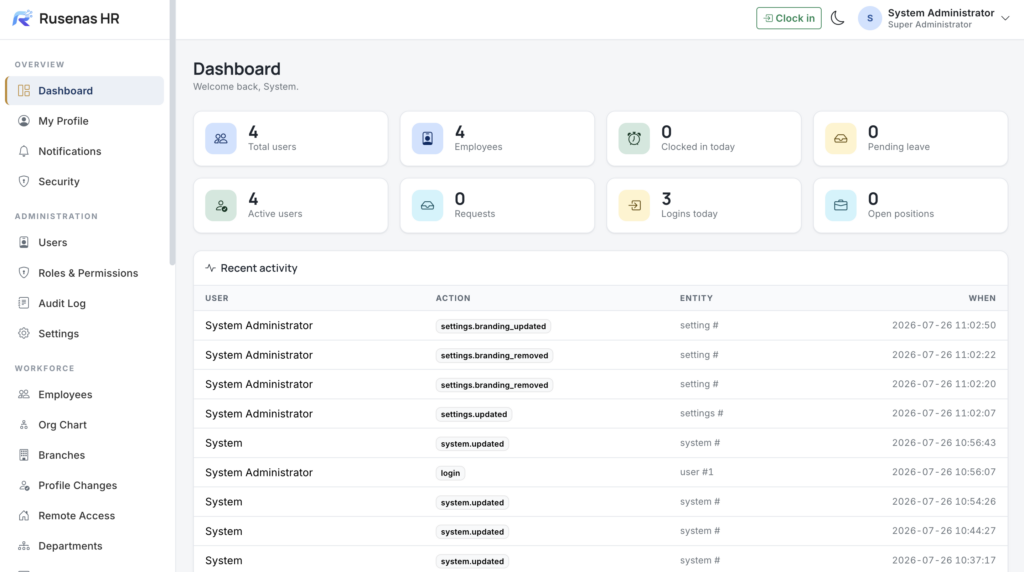
Task: Open the Rusenas HR logo icon
Action: [x=22, y=18]
